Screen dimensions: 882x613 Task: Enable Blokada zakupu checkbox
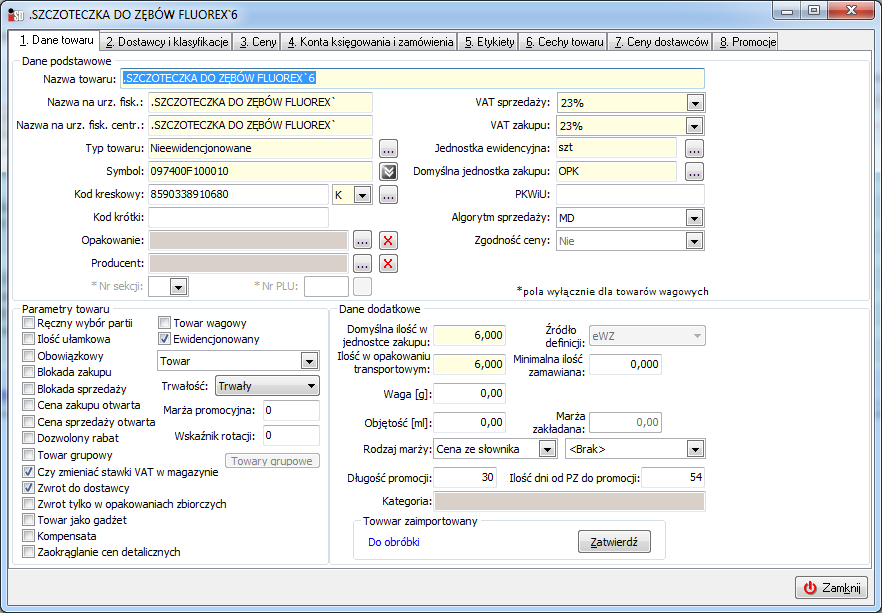pyautogui.click(x=28, y=372)
